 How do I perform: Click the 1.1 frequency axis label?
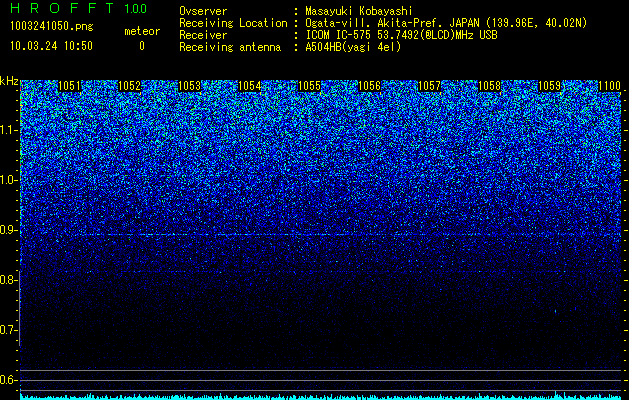point(9,130)
